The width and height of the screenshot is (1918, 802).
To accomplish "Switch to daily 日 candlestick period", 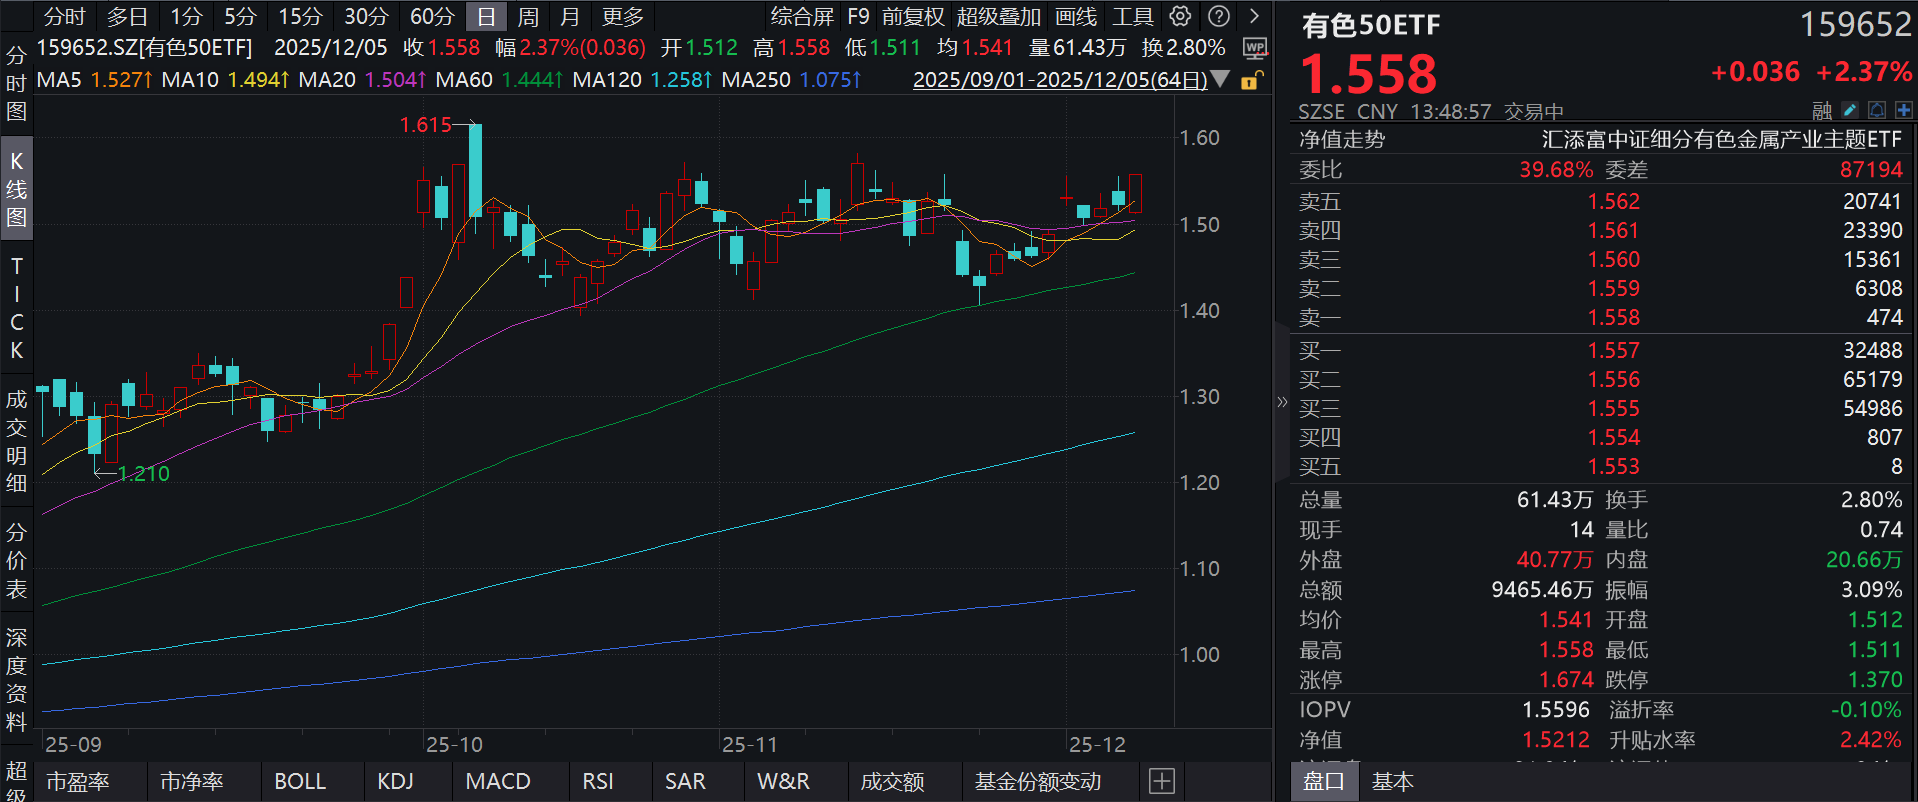I will pyautogui.click(x=486, y=17).
